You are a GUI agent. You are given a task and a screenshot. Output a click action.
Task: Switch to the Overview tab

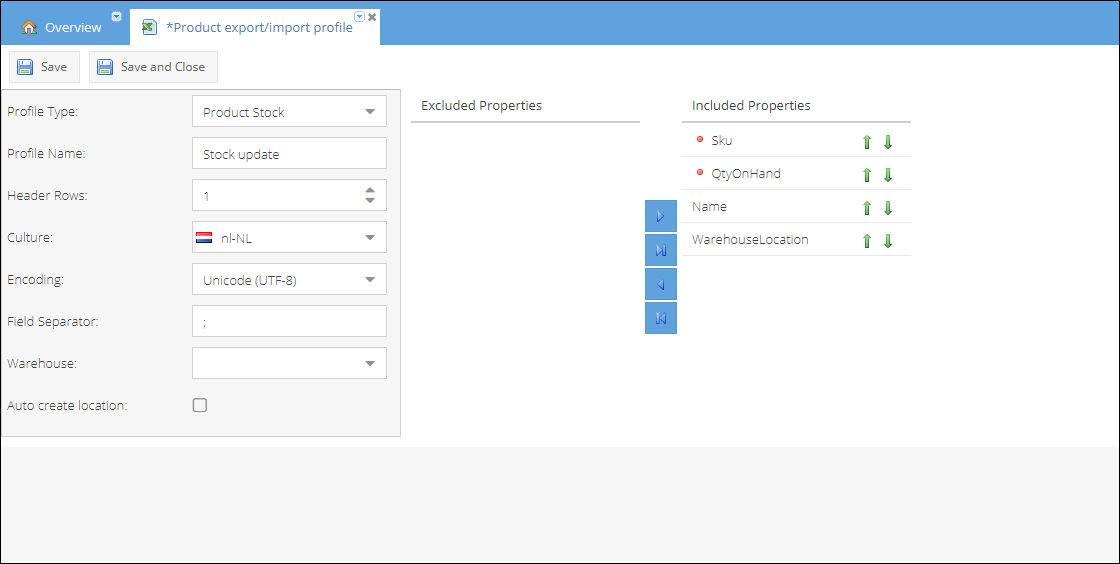click(62, 27)
